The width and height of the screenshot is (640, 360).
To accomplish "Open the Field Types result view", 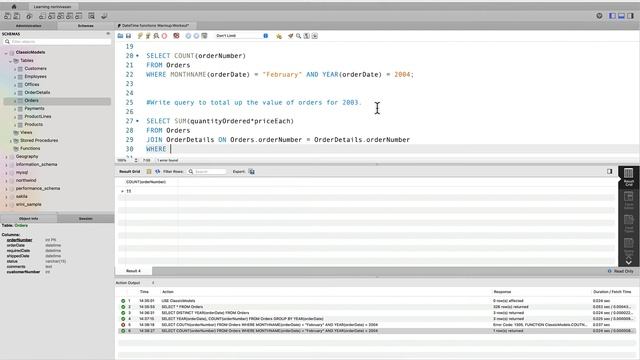I will tap(629, 224).
